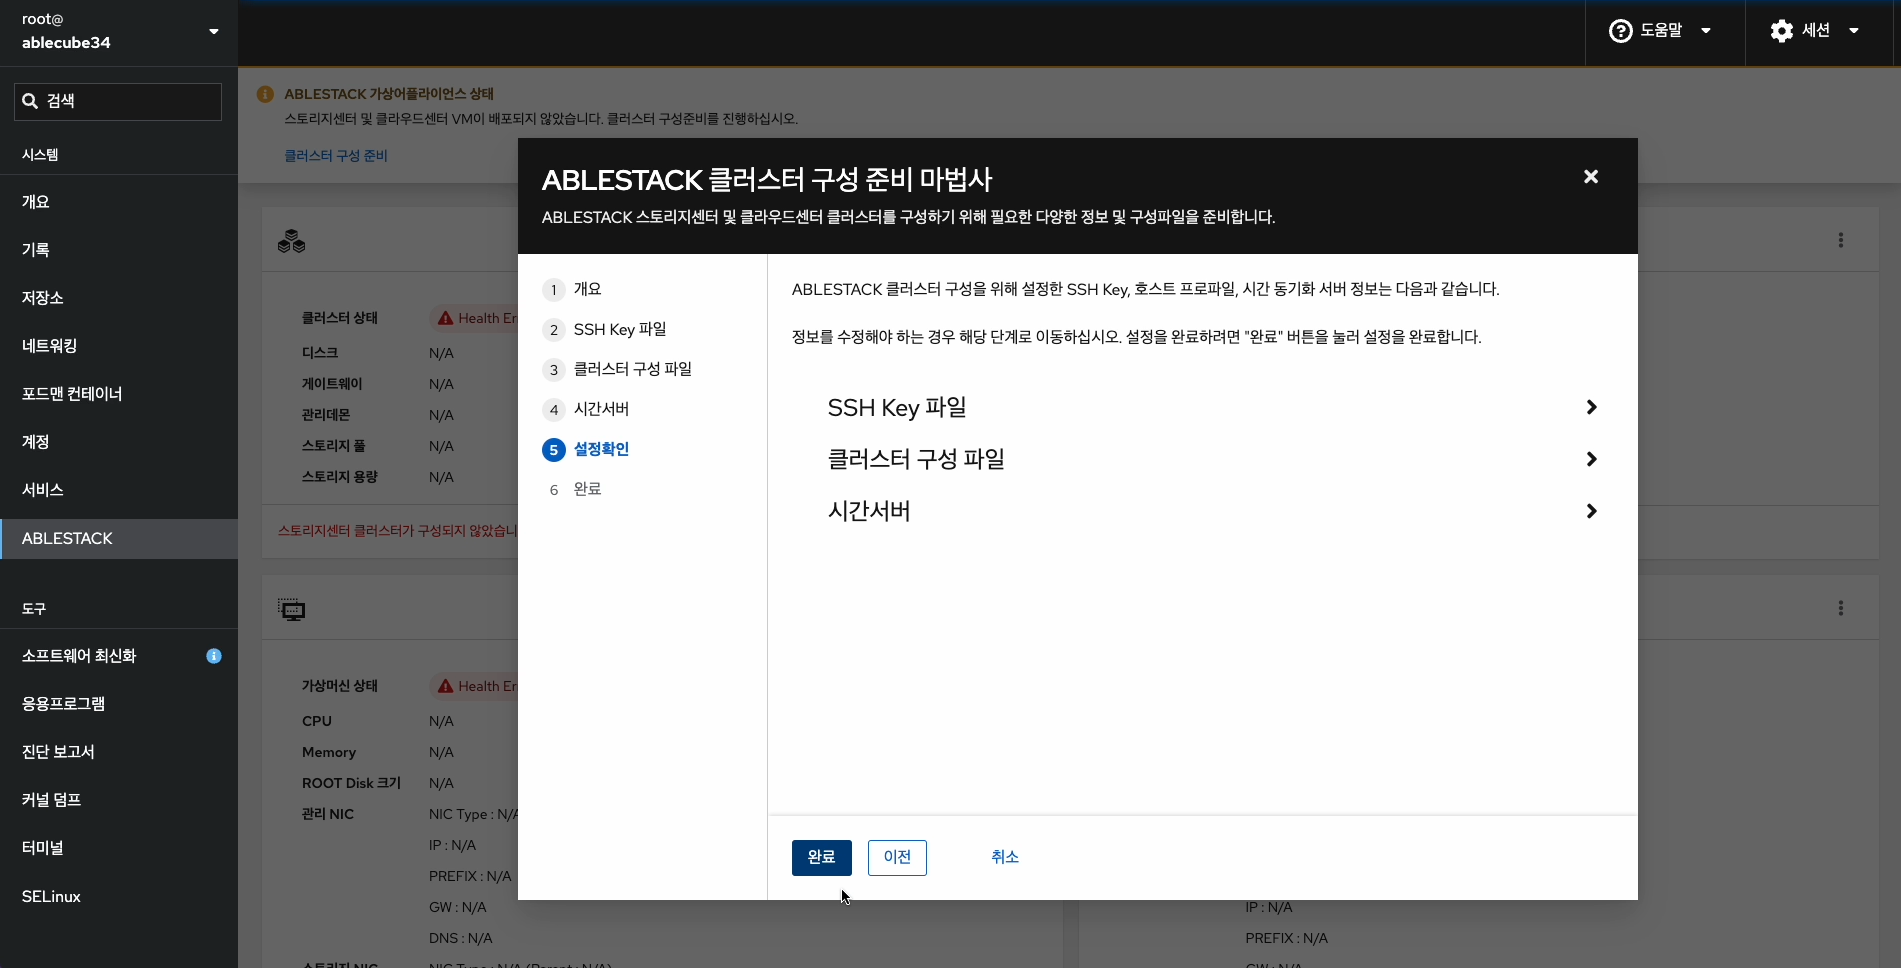This screenshot has height=968, width=1901.
Task: Click the 취소 cancel link
Action: click(x=1005, y=857)
